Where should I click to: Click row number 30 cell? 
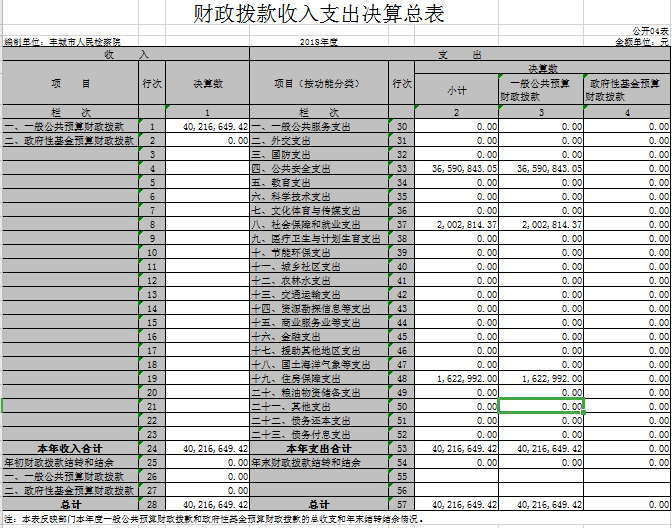(402, 126)
